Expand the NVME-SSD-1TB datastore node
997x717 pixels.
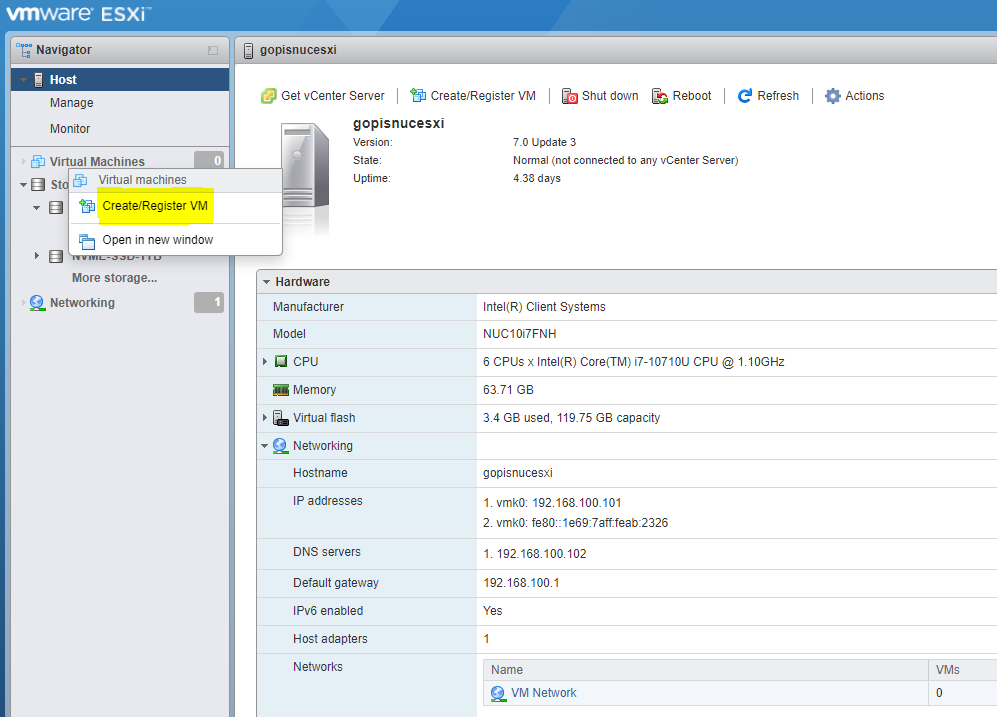[36, 256]
